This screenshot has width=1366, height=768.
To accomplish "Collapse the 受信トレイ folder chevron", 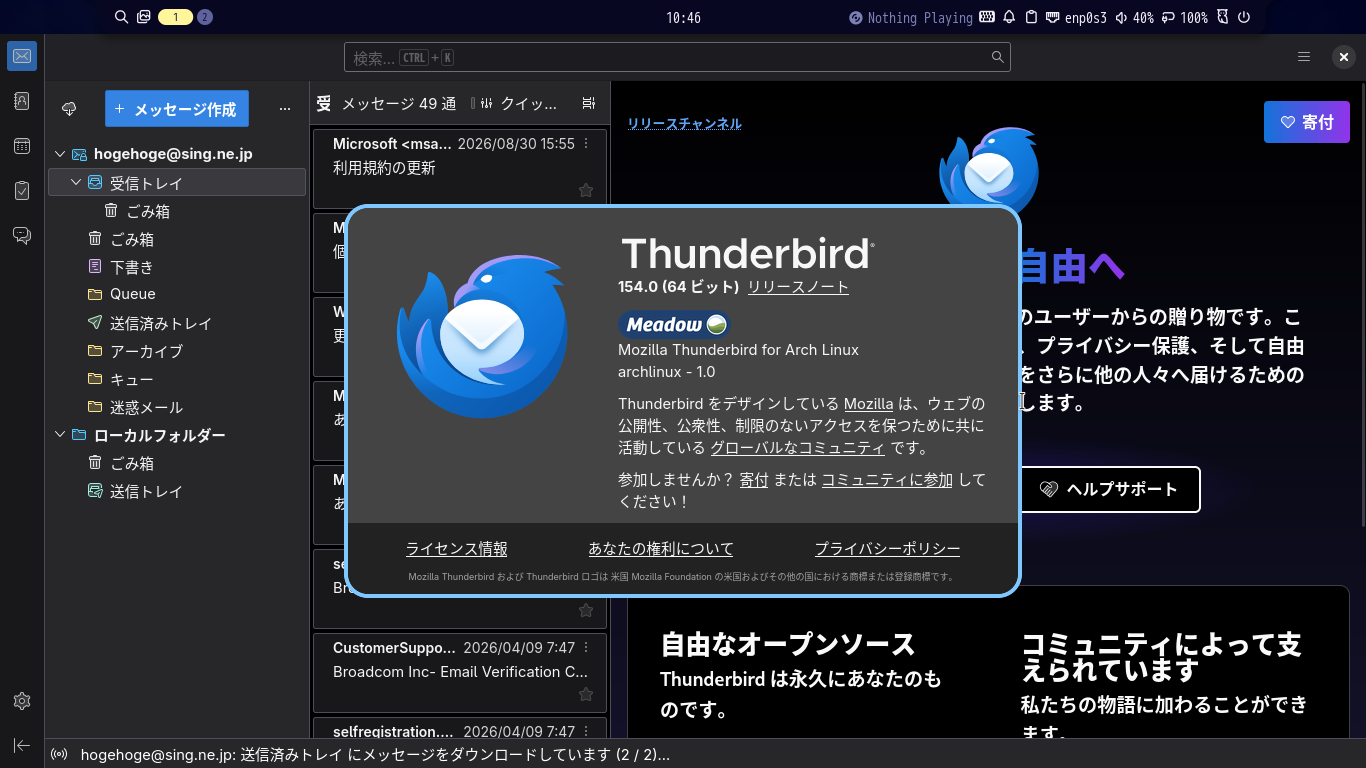I will coord(76,182).
